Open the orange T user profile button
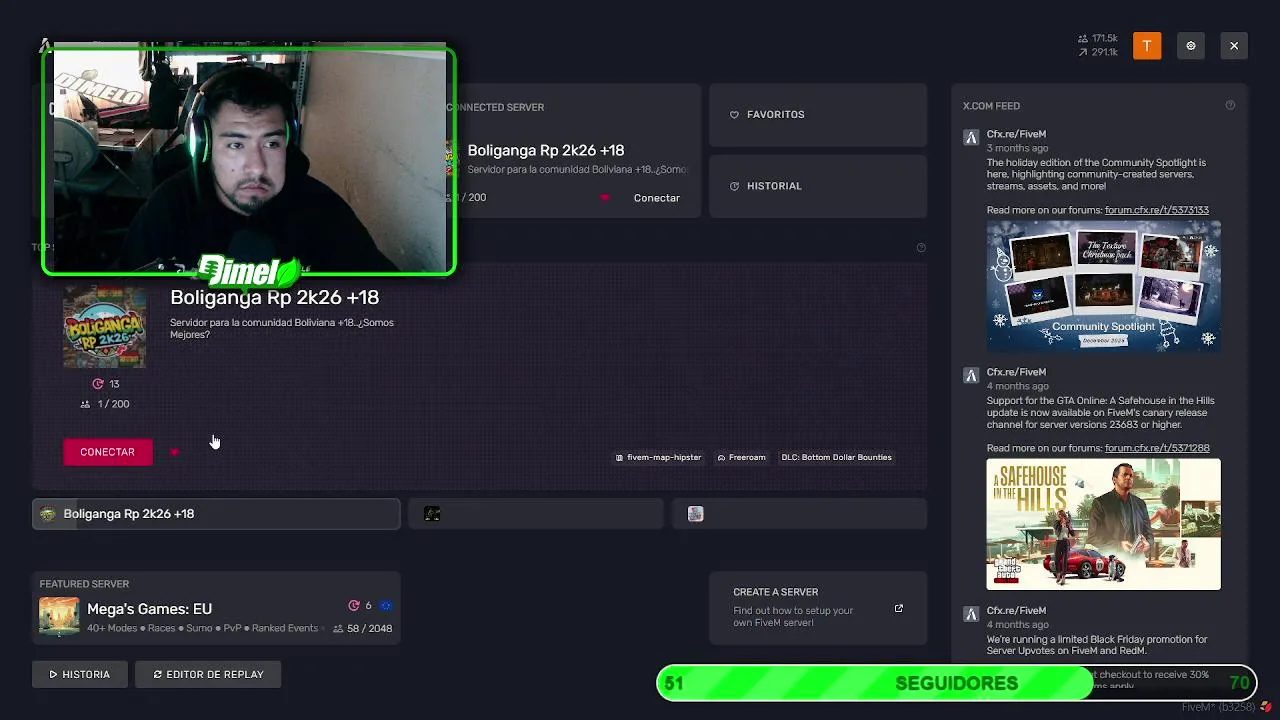Image resolution: width=1280 pixels, height=720 pixels. [1147, 45]
